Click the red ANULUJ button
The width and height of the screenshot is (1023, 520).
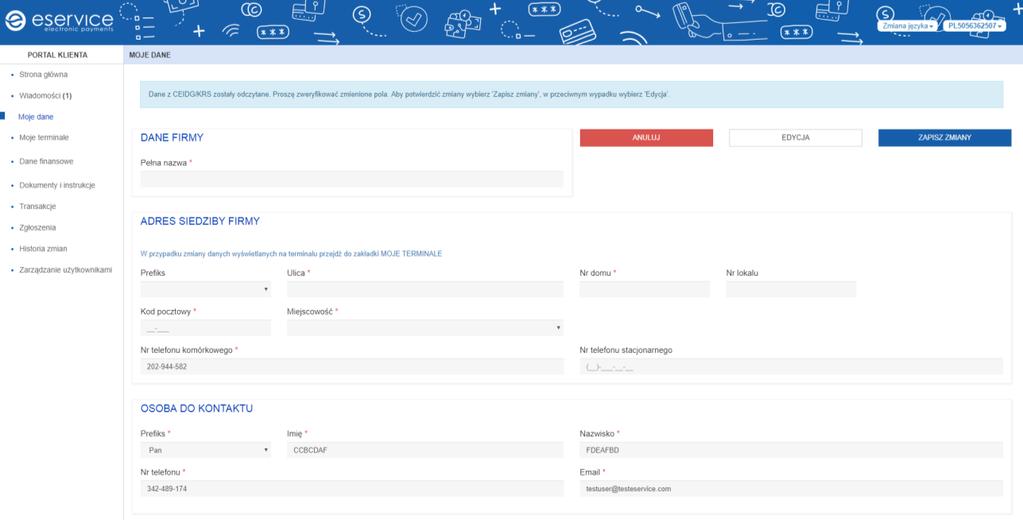(647, 138)
